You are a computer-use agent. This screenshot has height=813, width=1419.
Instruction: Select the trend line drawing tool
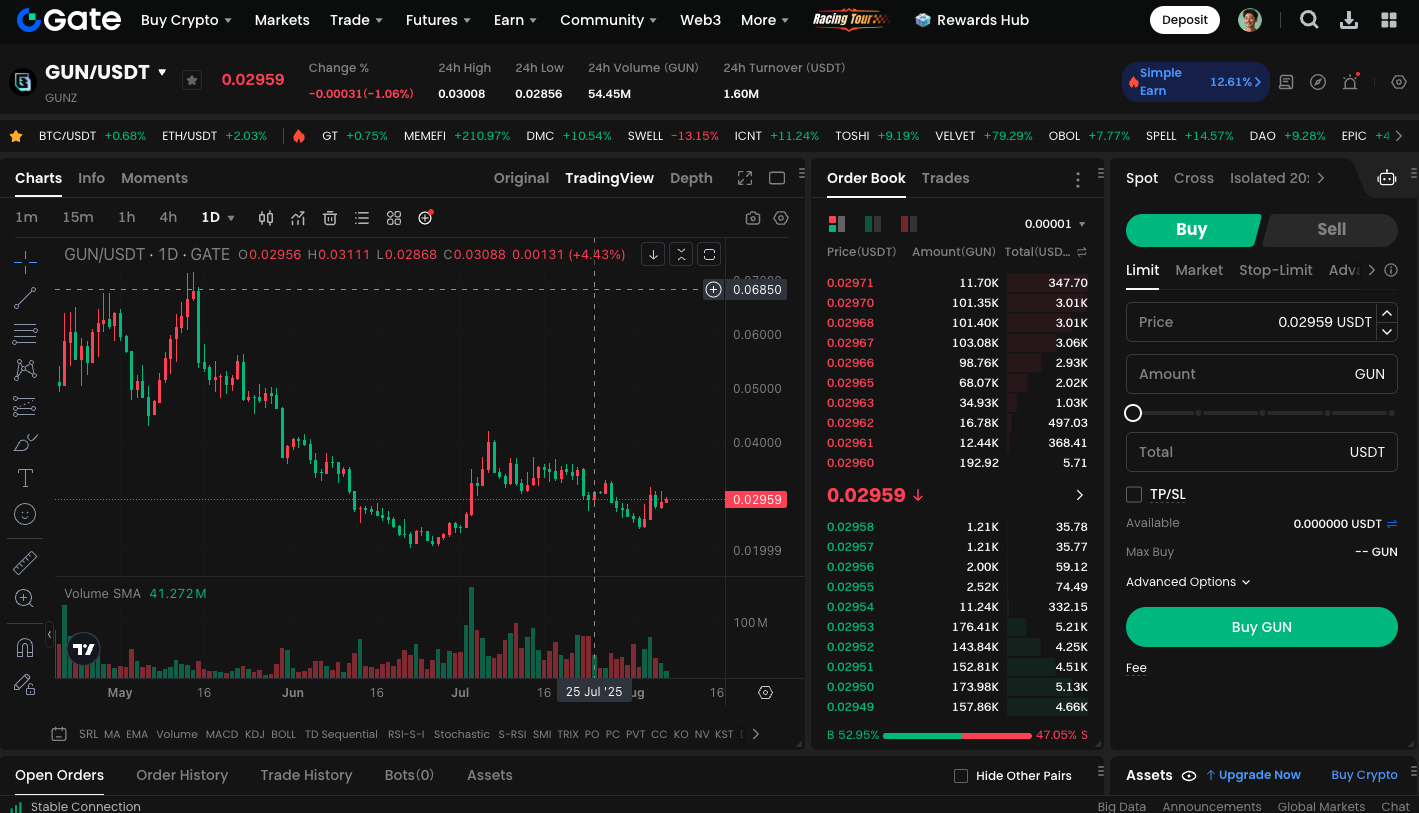pyautogui.click(x=26, y=297)
